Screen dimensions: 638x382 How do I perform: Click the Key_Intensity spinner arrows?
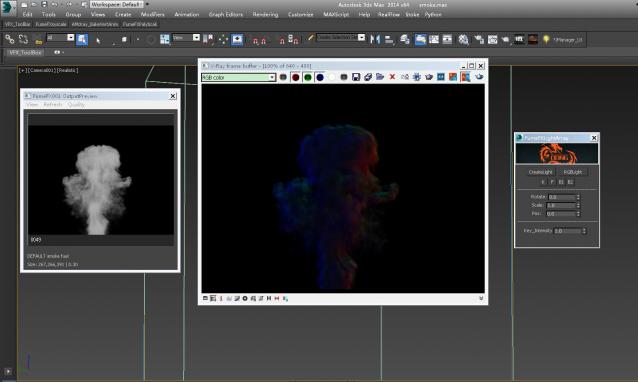coord(584,231)
